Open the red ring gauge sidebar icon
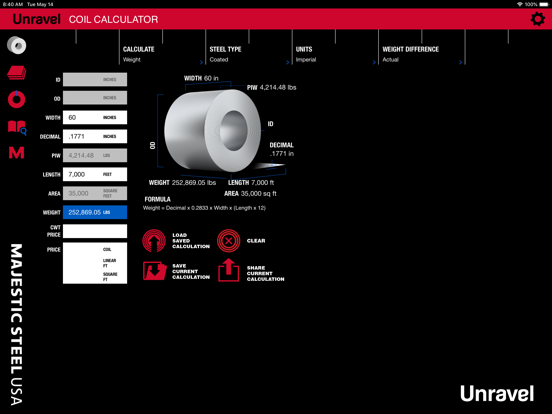This screenshot has width=552, height=414. point(17,99)
